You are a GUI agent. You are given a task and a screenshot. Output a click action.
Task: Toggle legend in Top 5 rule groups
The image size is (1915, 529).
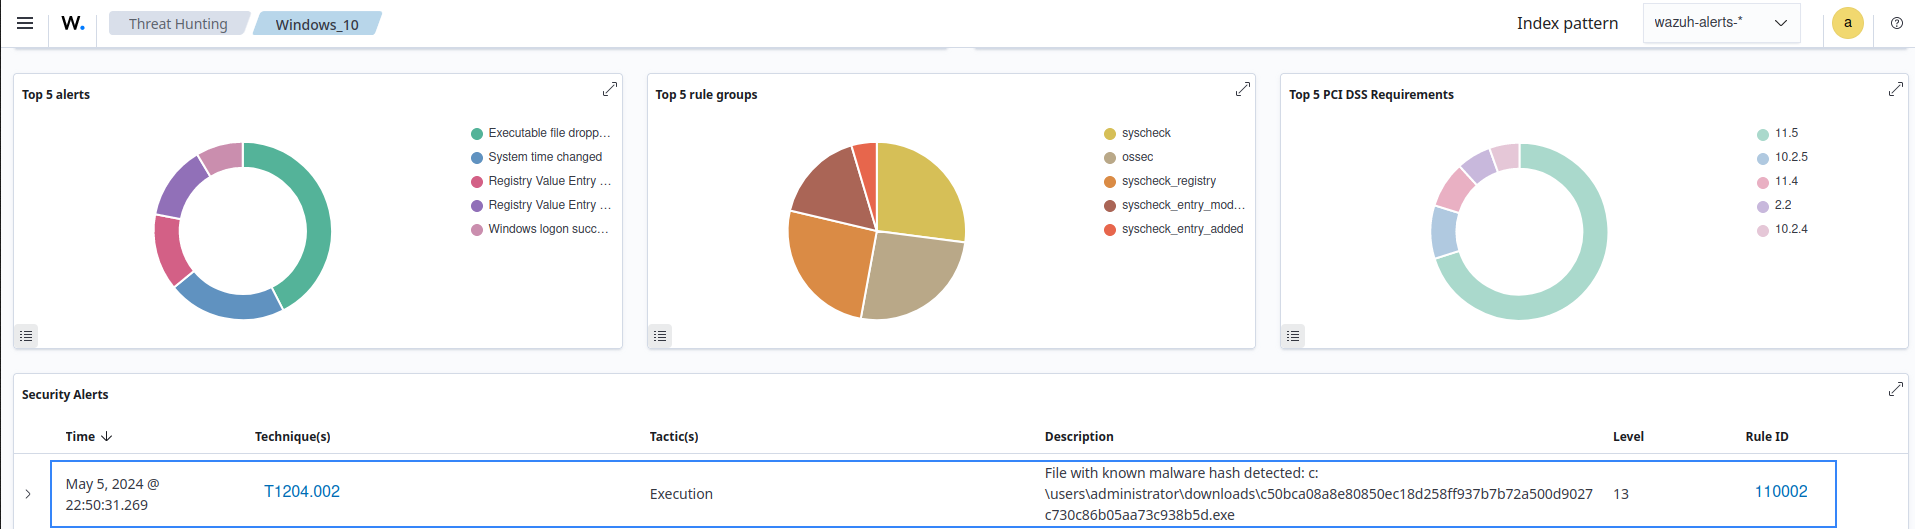pyautogui.click(x=660, y=336)
